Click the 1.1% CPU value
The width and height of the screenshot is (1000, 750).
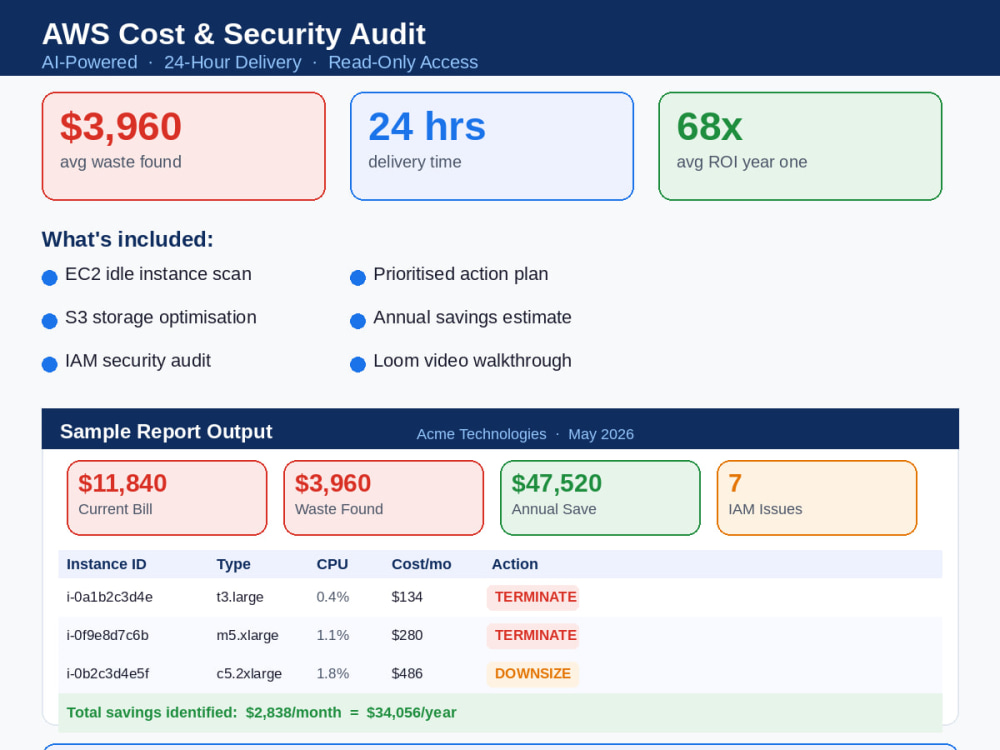pyautogui.click(x=333, y=635)
